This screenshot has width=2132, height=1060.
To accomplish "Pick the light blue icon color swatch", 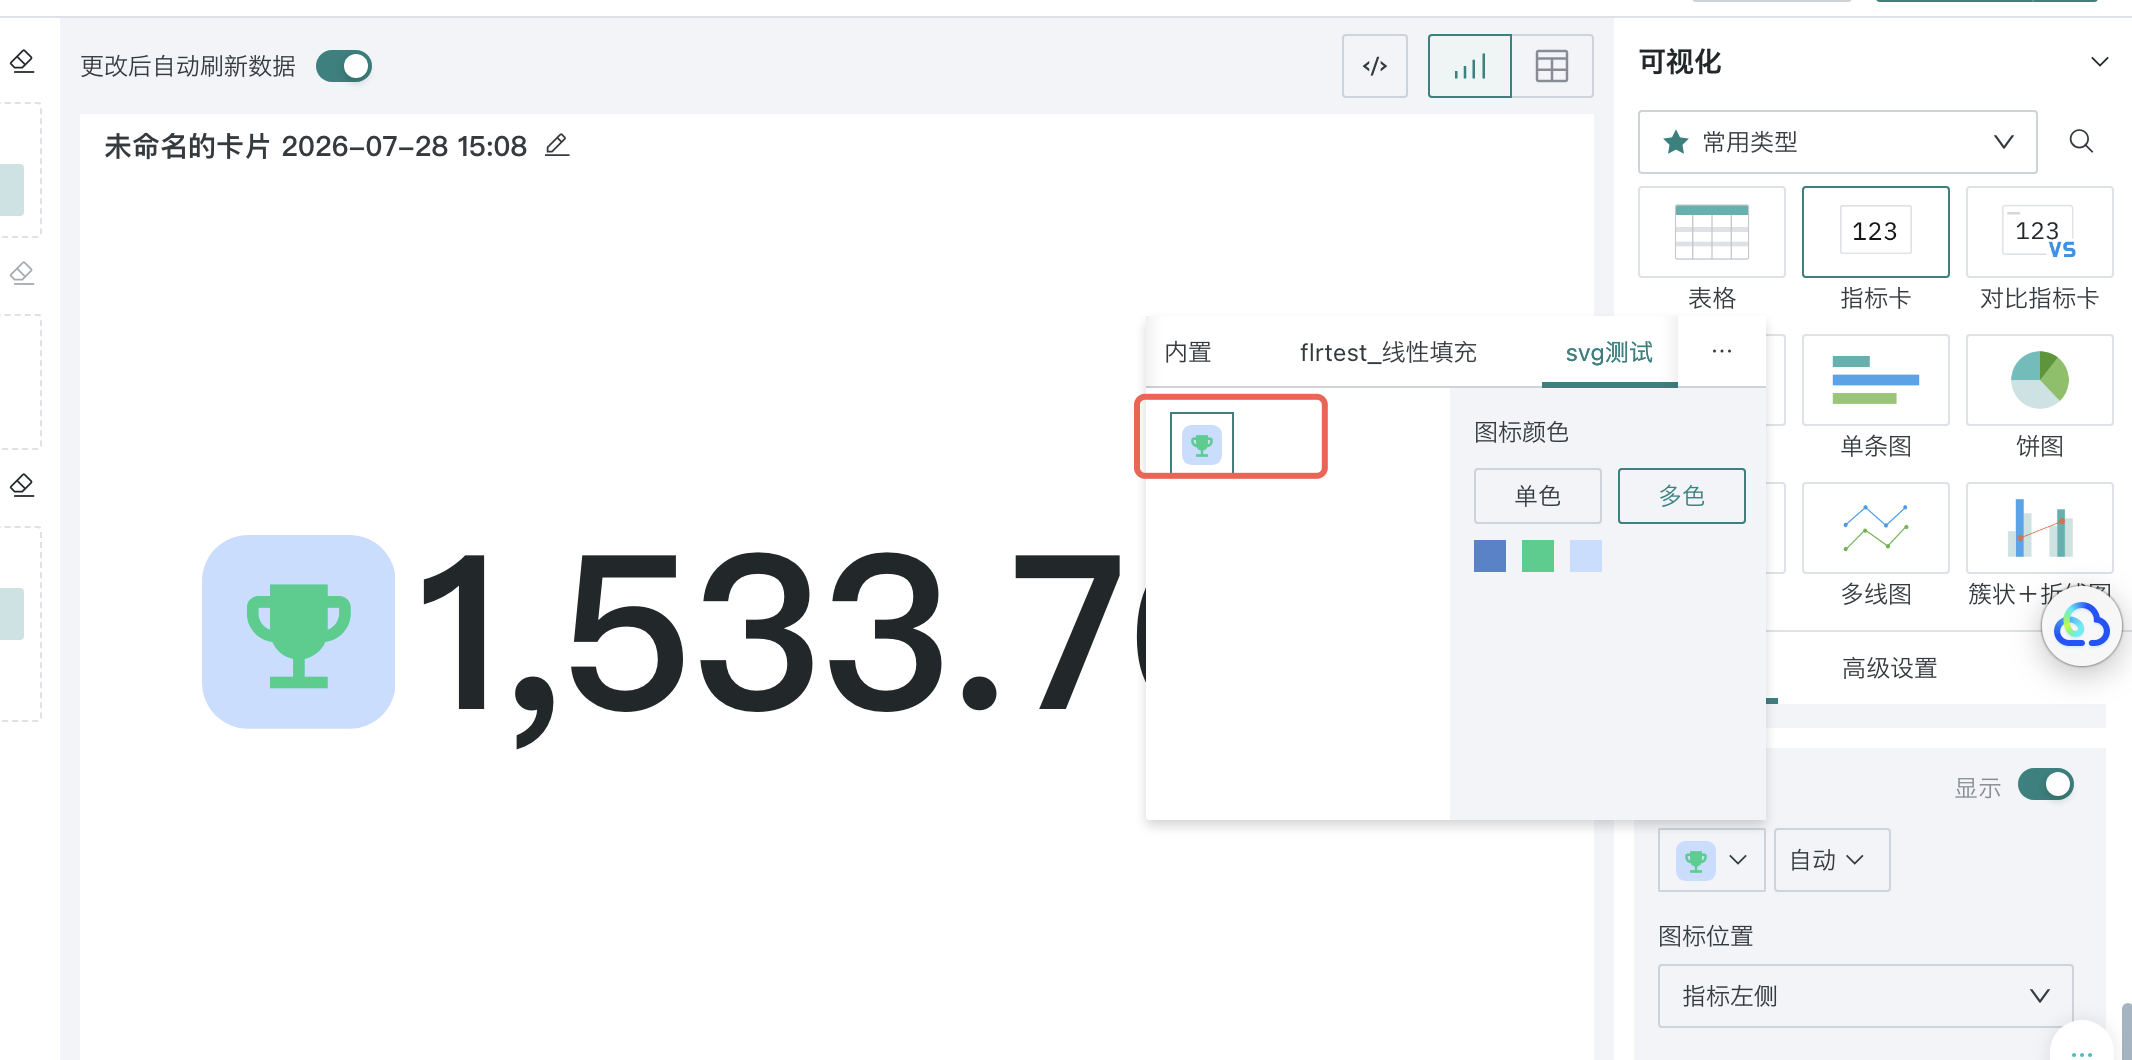I will tap(1586, 556).
